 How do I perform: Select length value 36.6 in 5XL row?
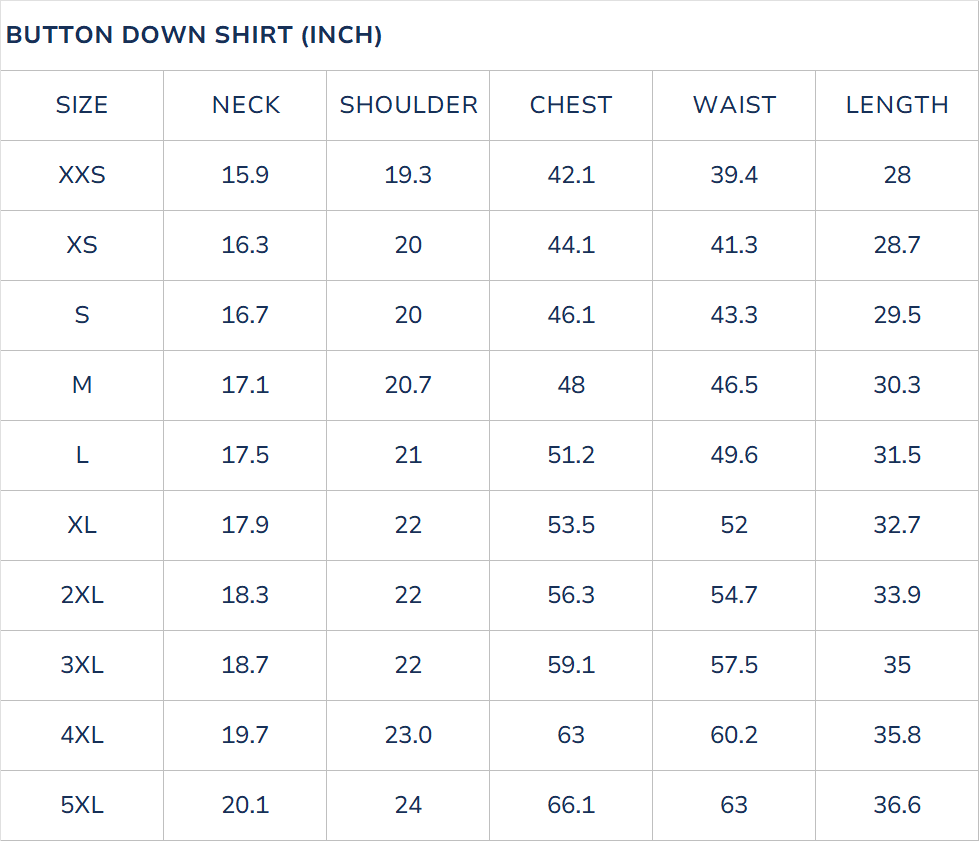pyautogui.click(x=897, y=805)
